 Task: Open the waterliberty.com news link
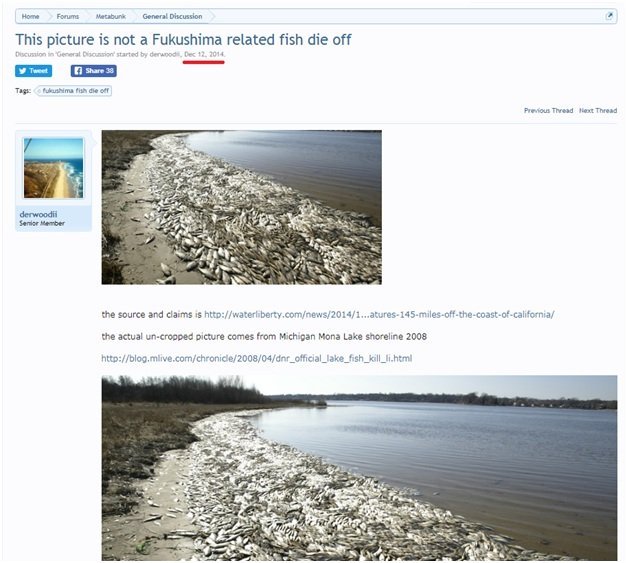(379, 314)
